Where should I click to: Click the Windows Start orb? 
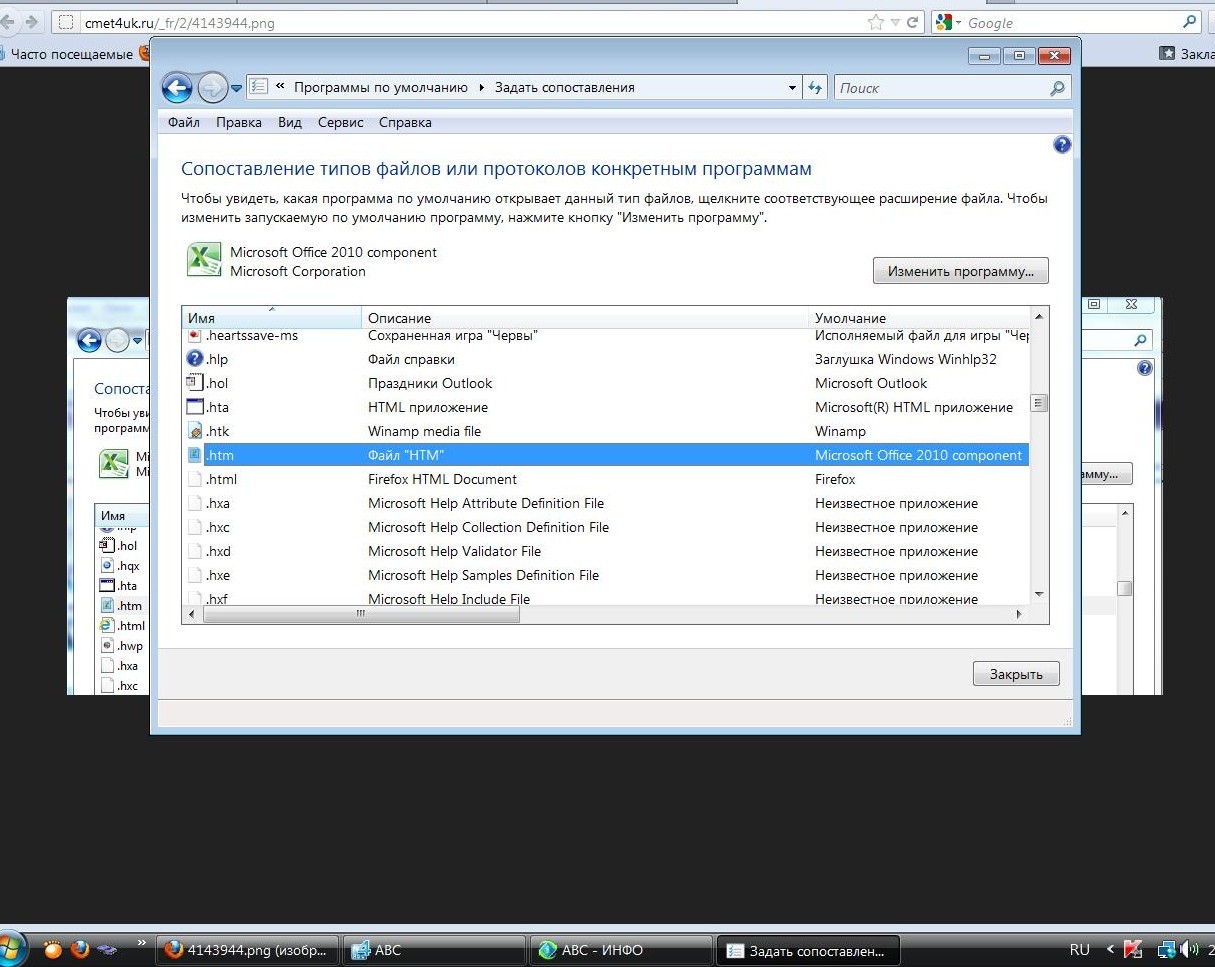click(12, 949)
